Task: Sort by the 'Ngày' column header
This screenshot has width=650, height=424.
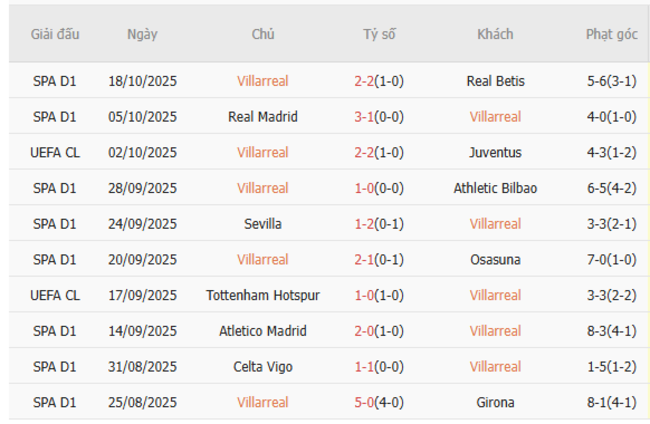Action: coord(142,34)
